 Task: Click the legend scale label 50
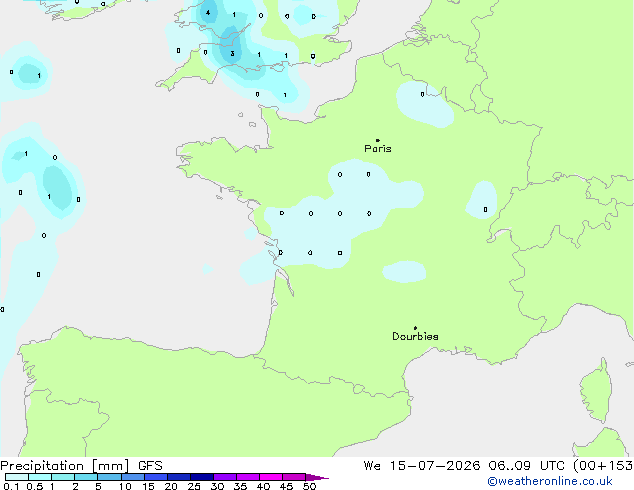[x=309, y=486]
